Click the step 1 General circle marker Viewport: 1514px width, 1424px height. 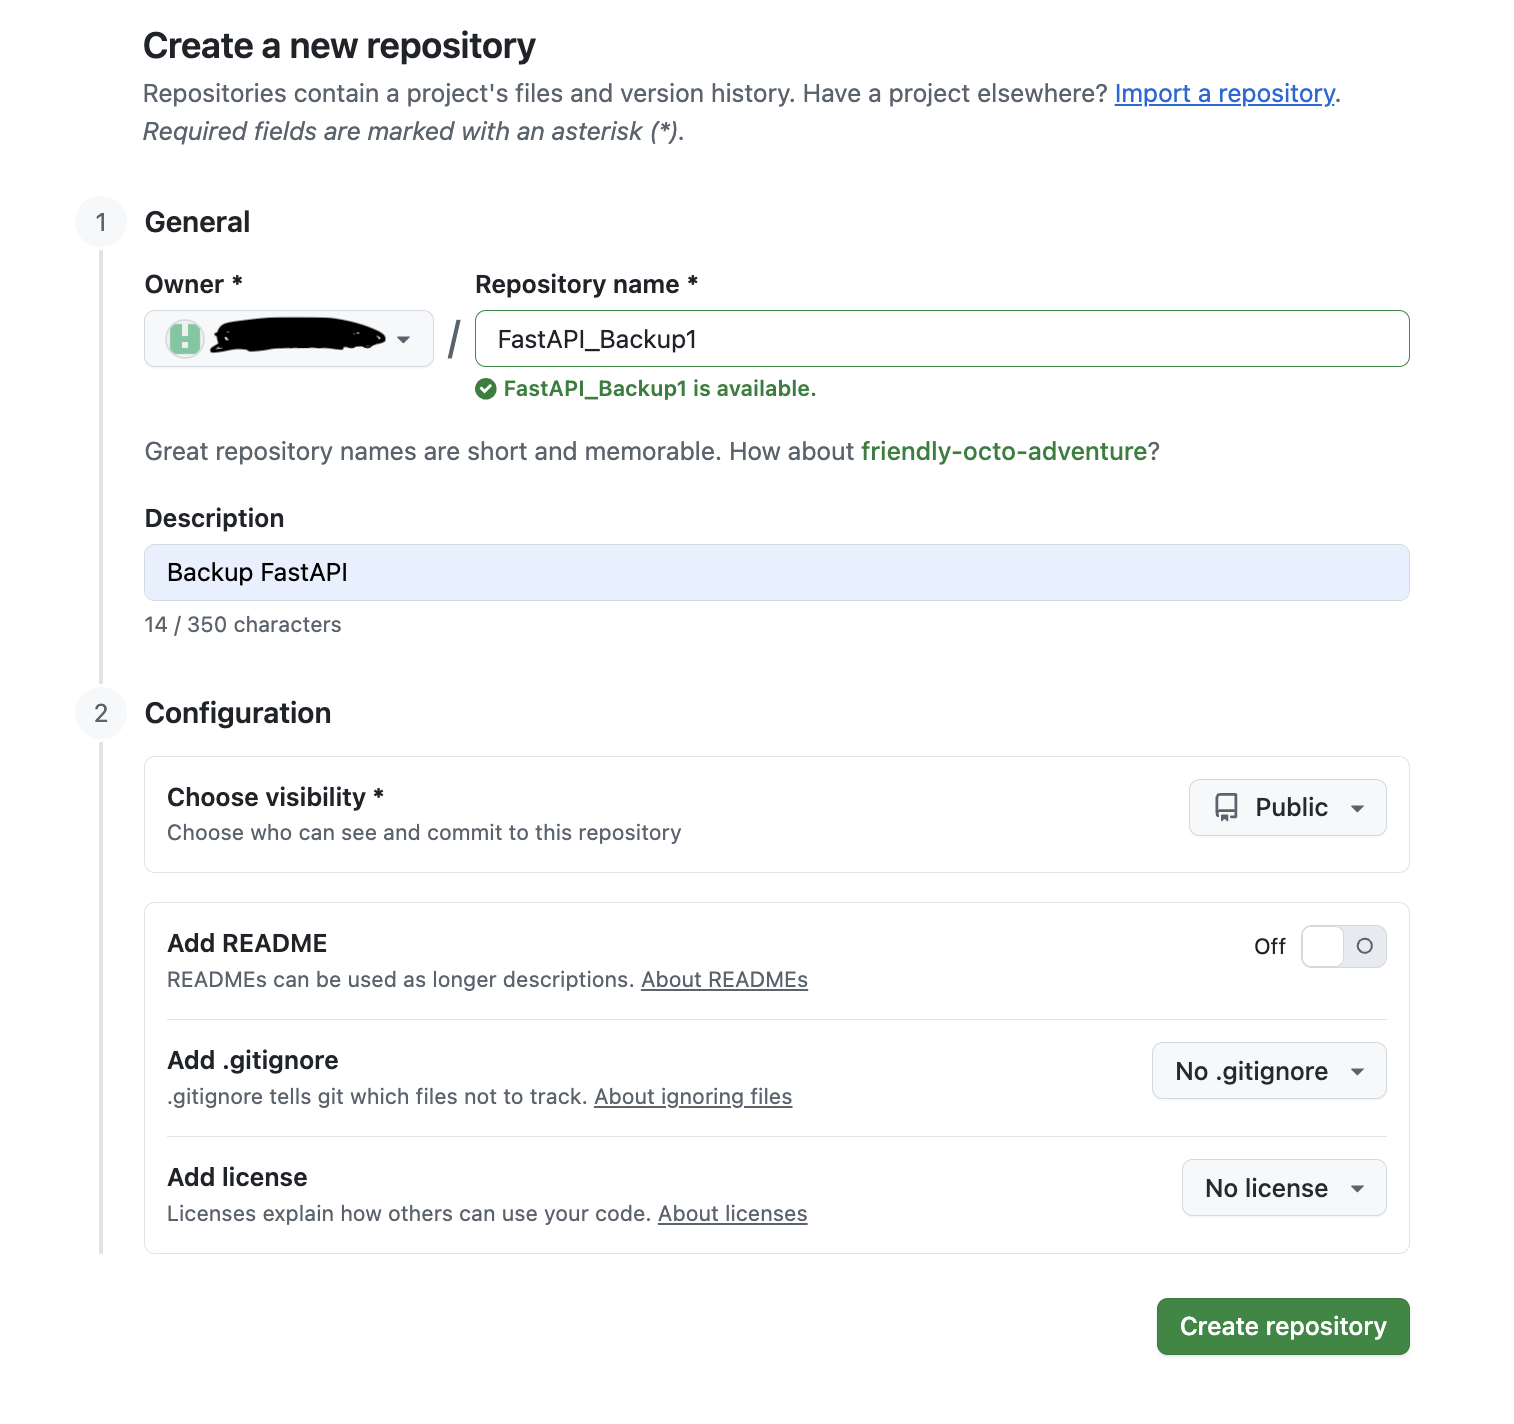point(101,222)
